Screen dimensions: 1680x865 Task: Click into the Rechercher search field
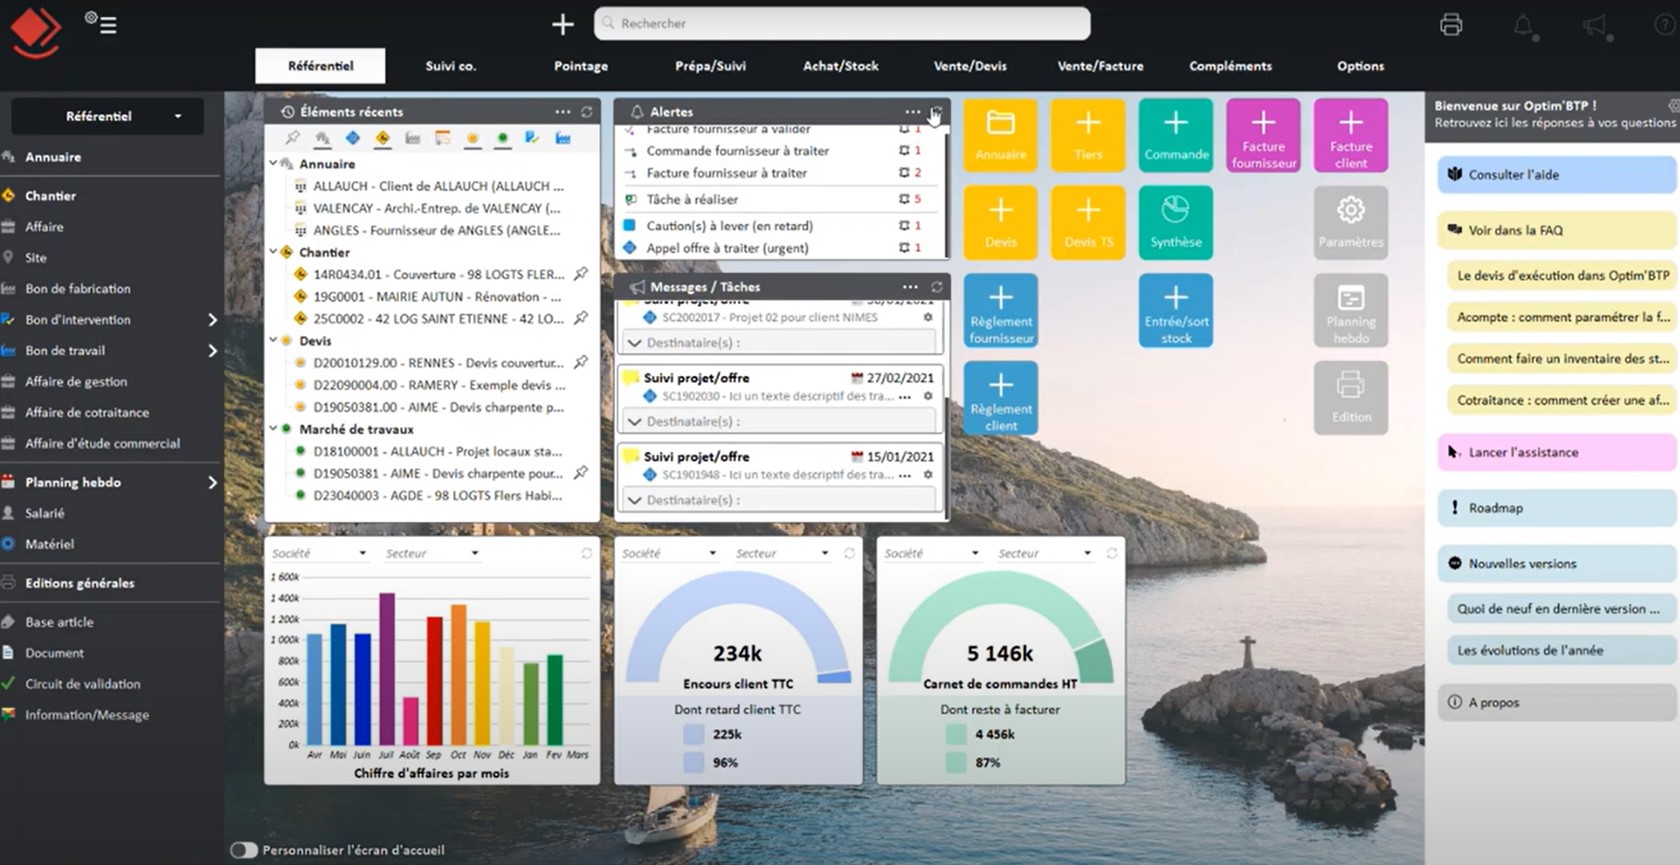[842, 23]
